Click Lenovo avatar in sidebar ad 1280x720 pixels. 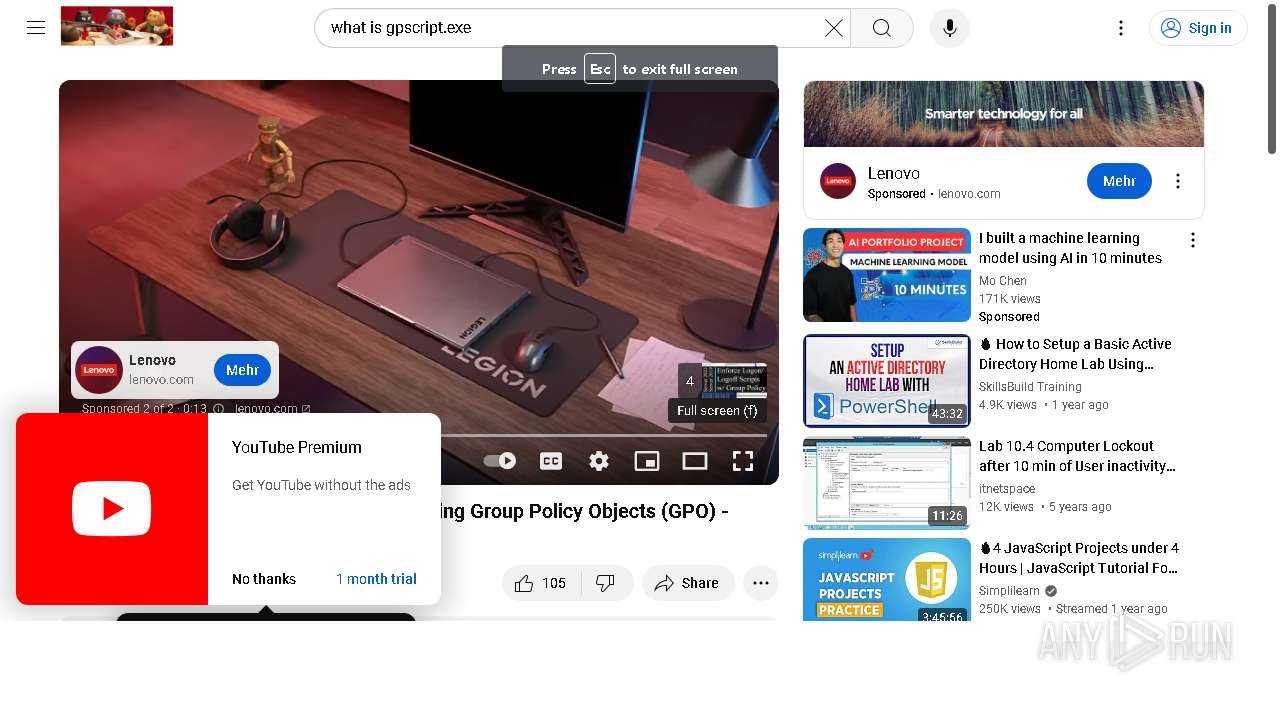[838, 181]
